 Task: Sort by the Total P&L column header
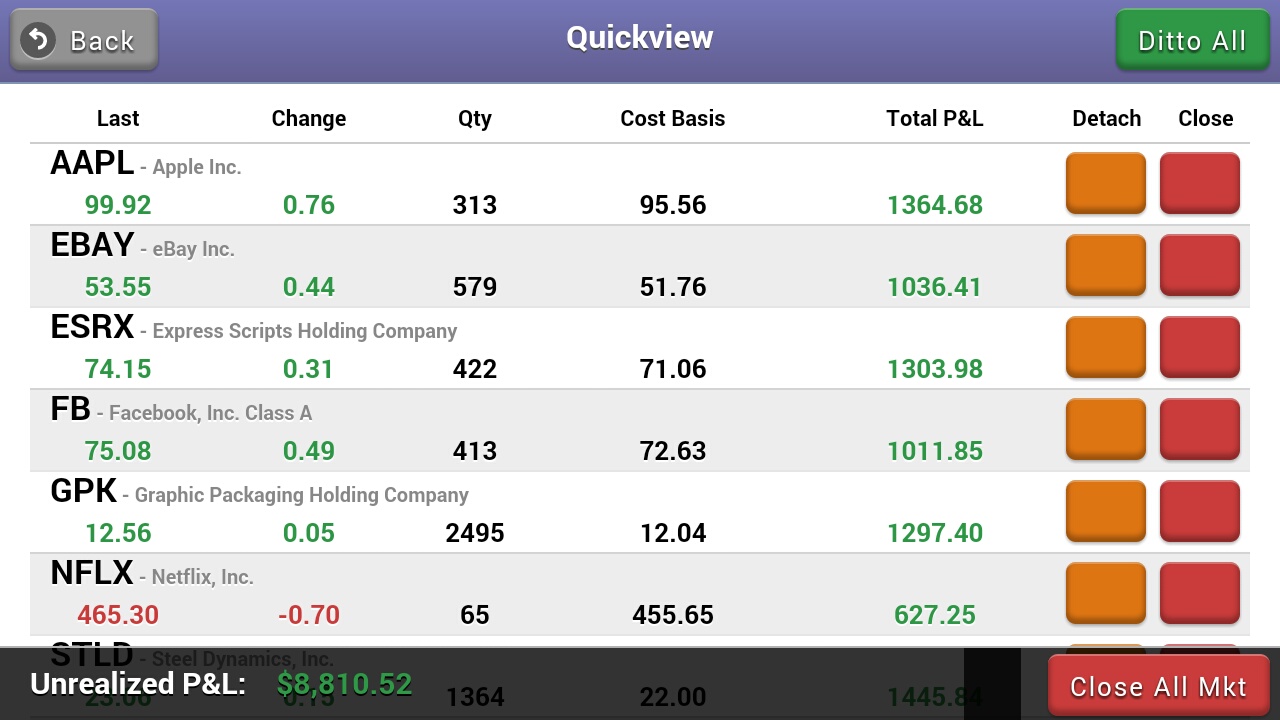pyautogui.click(x=934, y=118)
